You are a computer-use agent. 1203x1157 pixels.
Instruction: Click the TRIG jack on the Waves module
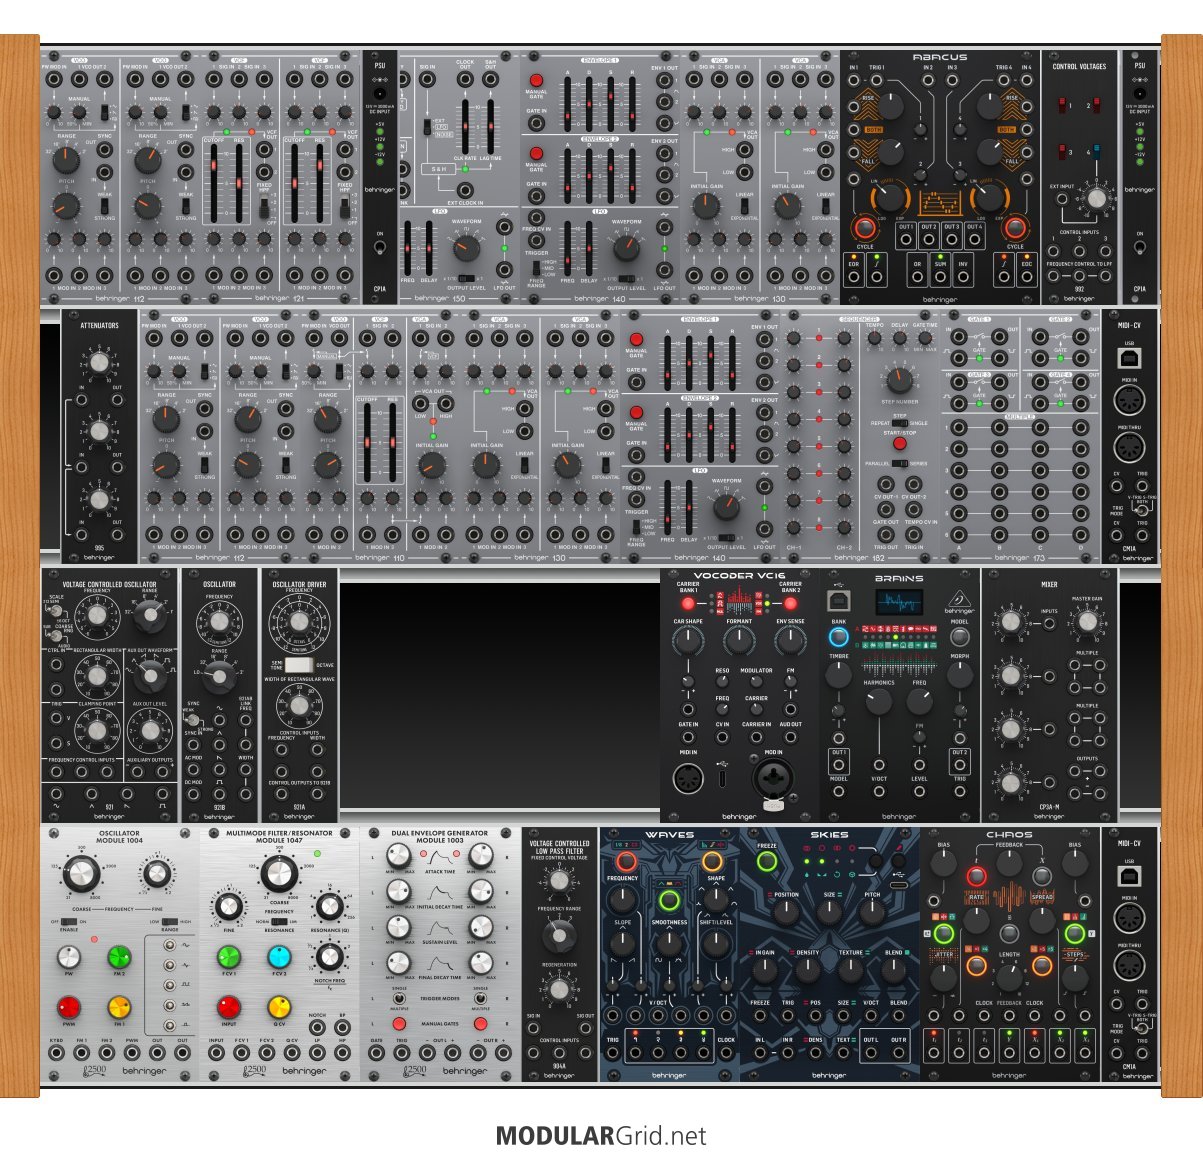612,1052
